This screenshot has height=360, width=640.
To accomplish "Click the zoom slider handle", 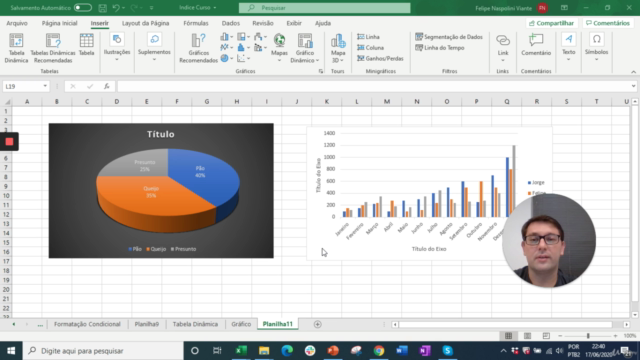I will (x=588, y=336).
